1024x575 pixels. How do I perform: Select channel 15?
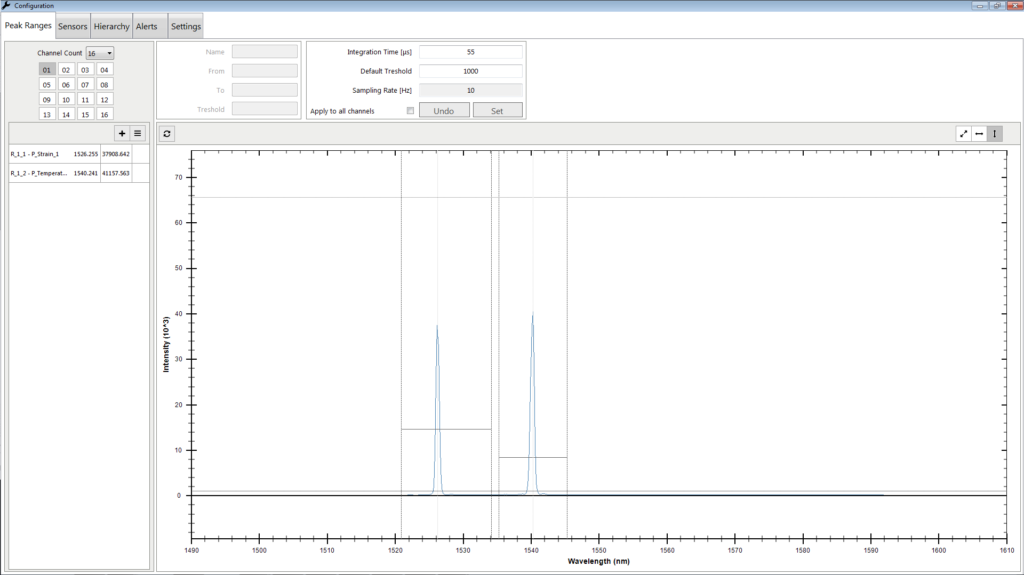tap(85, 114)
